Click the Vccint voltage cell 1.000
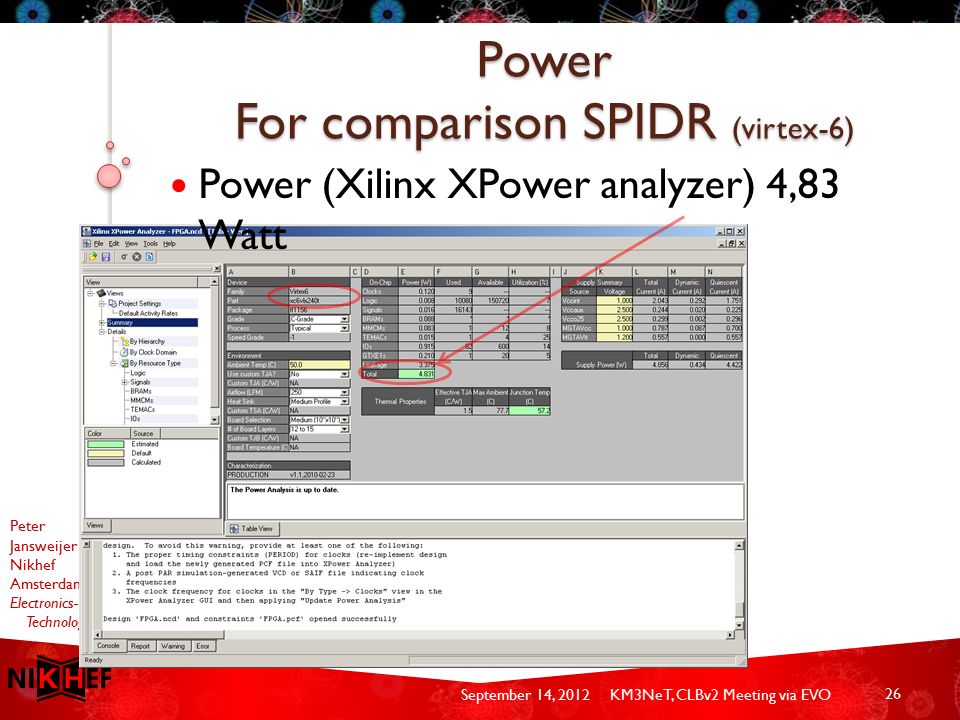 pyautogui.click(x=615, y=301)
